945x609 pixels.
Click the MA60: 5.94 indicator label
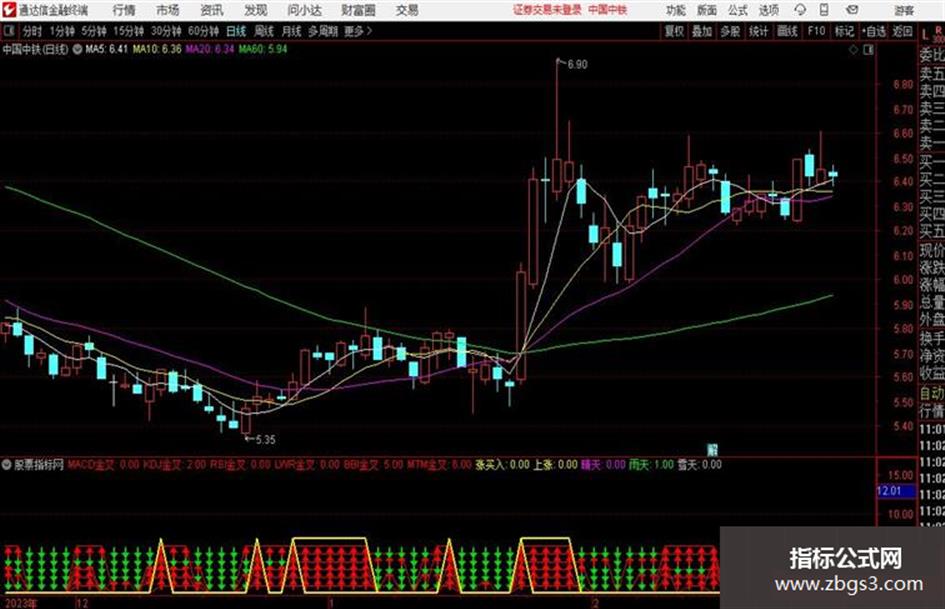(x=263, y=49)
